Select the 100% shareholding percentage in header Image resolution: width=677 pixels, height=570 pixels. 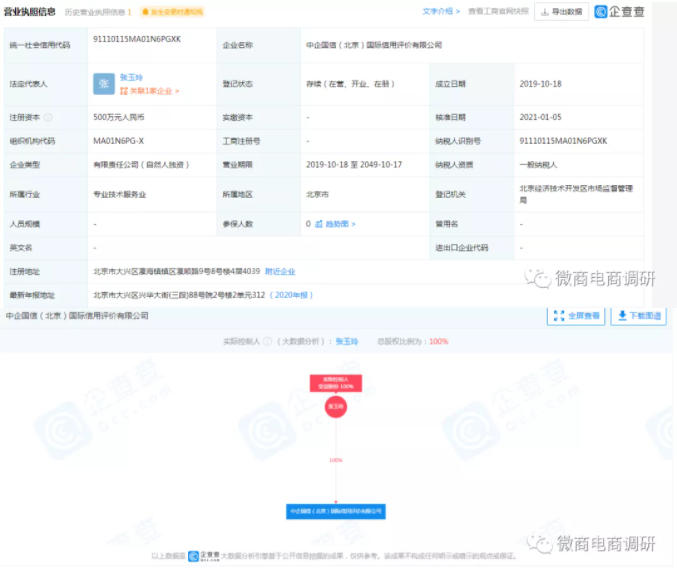click(x=439, y=342)
